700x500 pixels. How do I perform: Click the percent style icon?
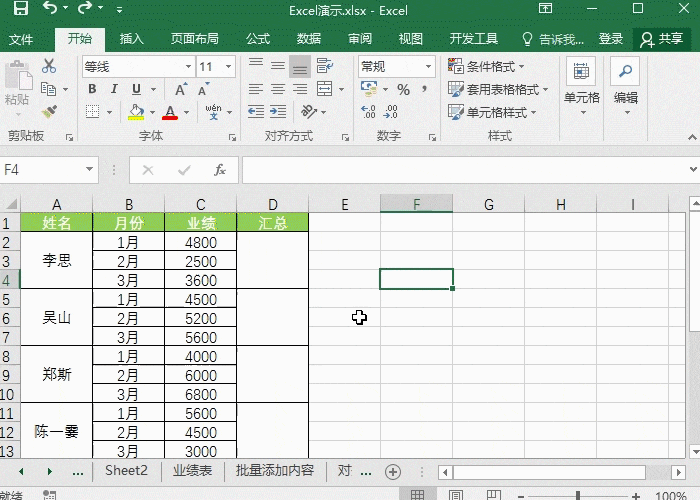click(402, 89)
